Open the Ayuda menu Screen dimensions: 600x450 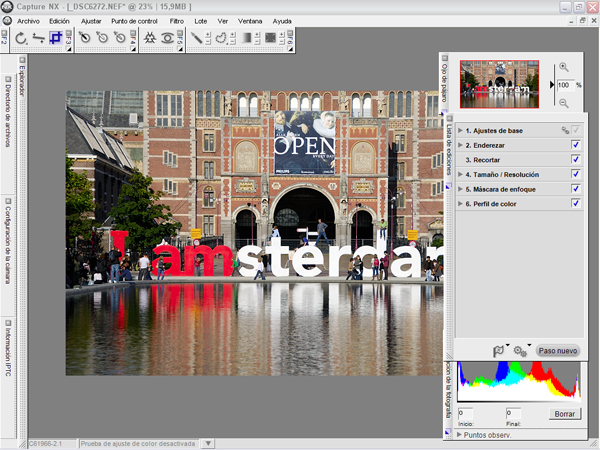pyautogui.click(x=282, y=21)
